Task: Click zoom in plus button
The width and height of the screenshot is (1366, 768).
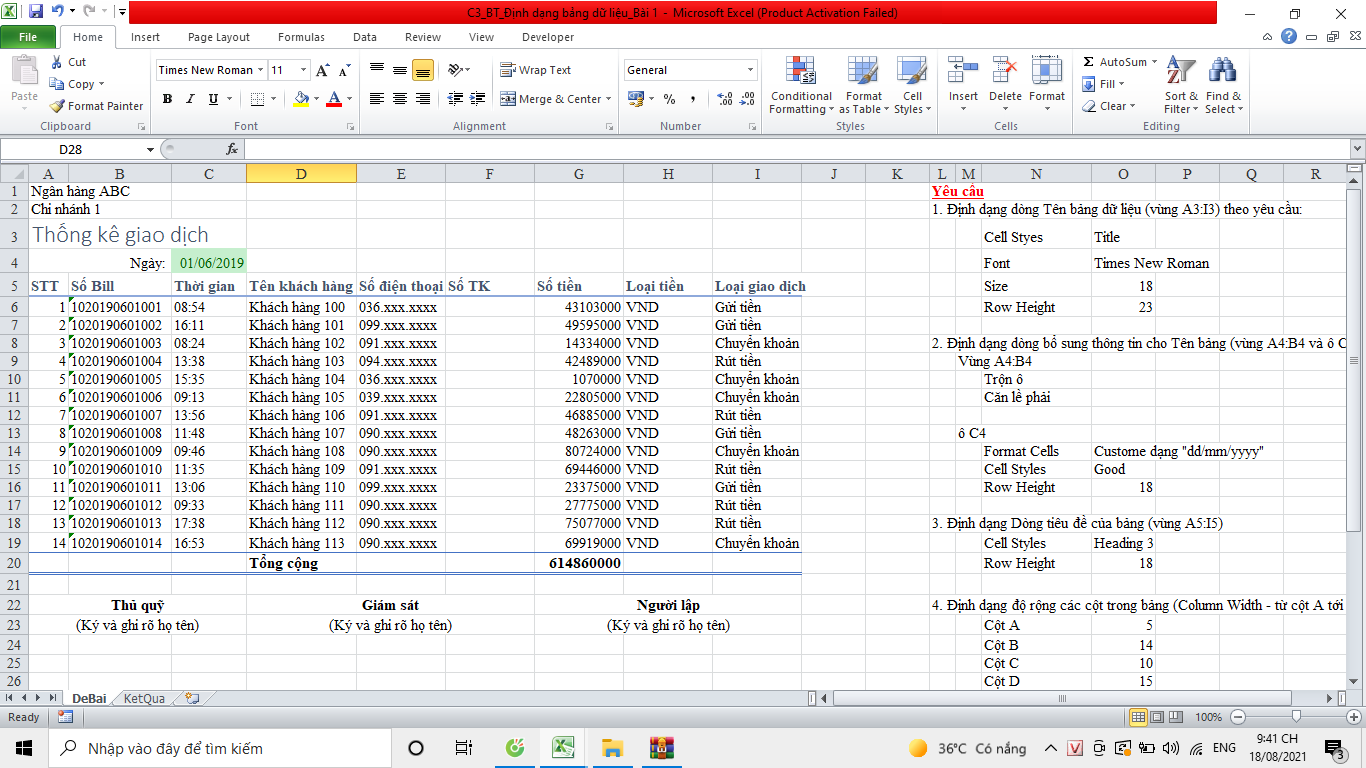Action: pyautogui.click(x=1353, y=717)
